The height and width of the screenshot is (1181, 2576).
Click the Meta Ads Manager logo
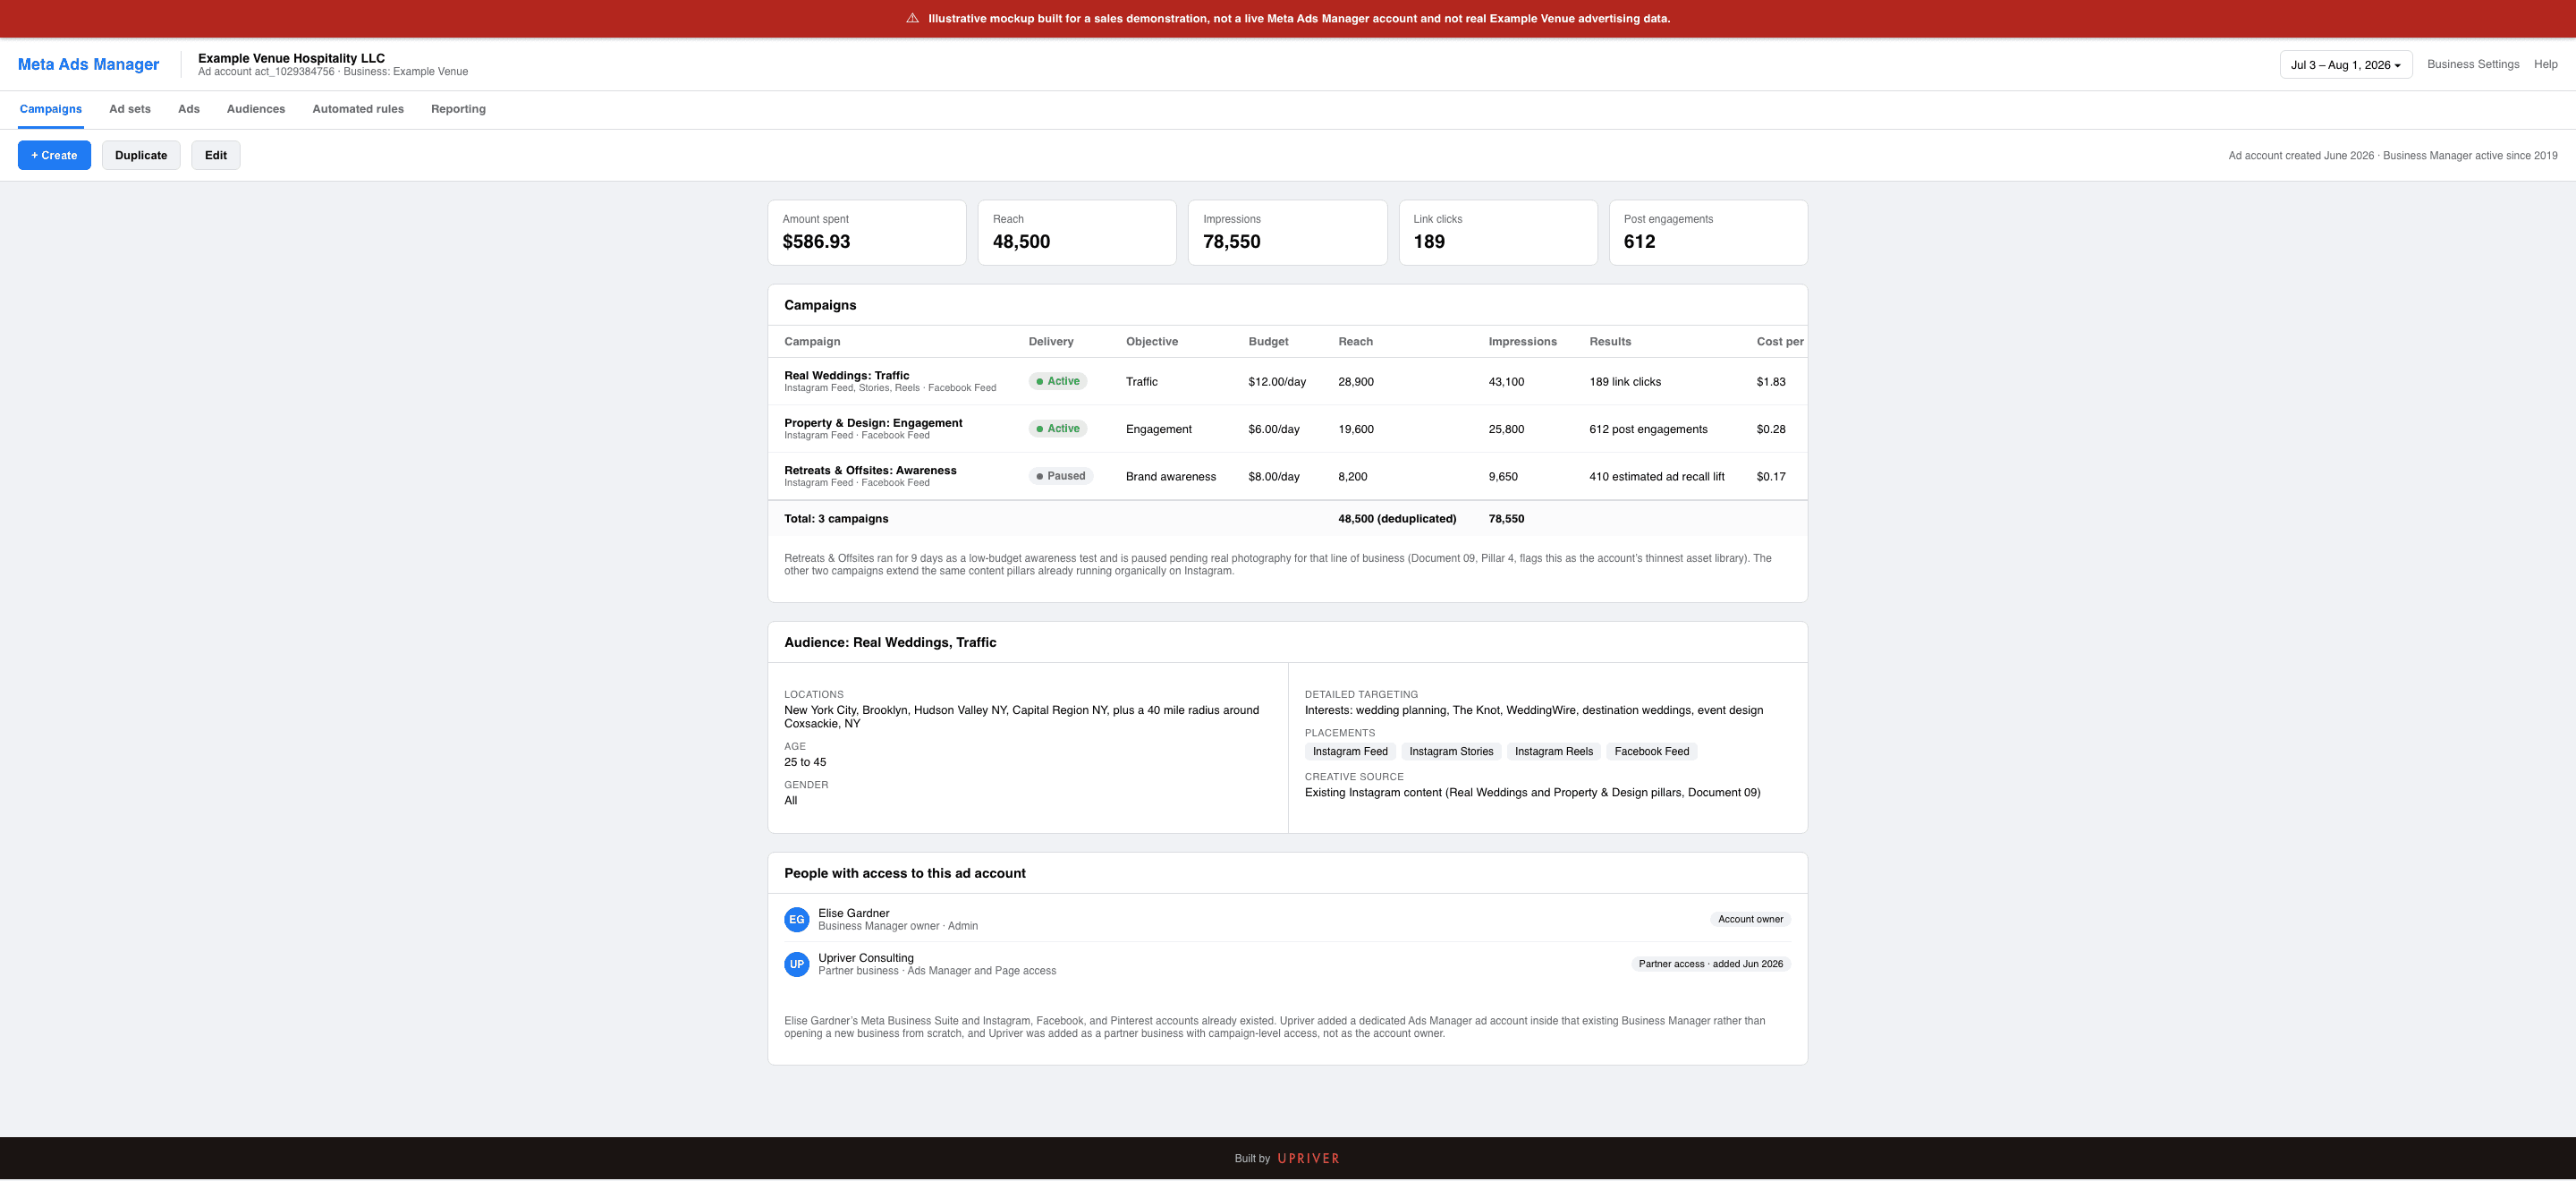click(89, 64)
